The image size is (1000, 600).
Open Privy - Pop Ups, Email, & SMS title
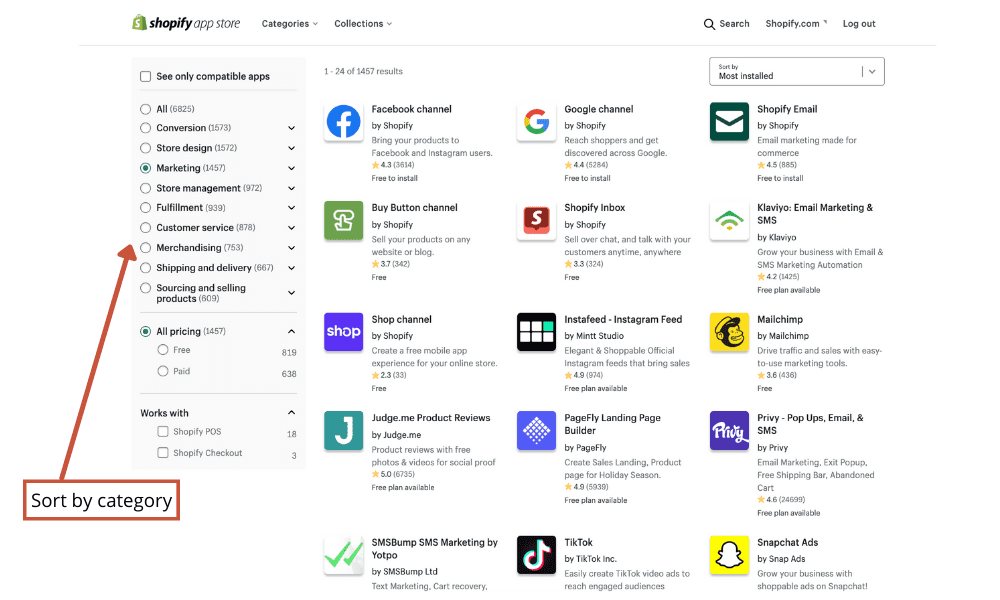click(810, 424)
